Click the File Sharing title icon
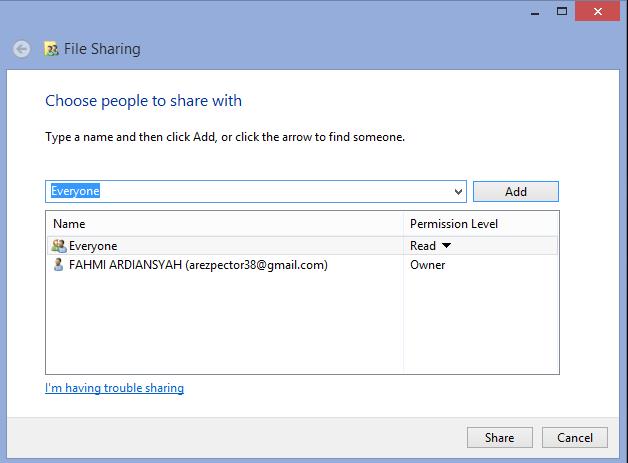 tap(51, 49)
